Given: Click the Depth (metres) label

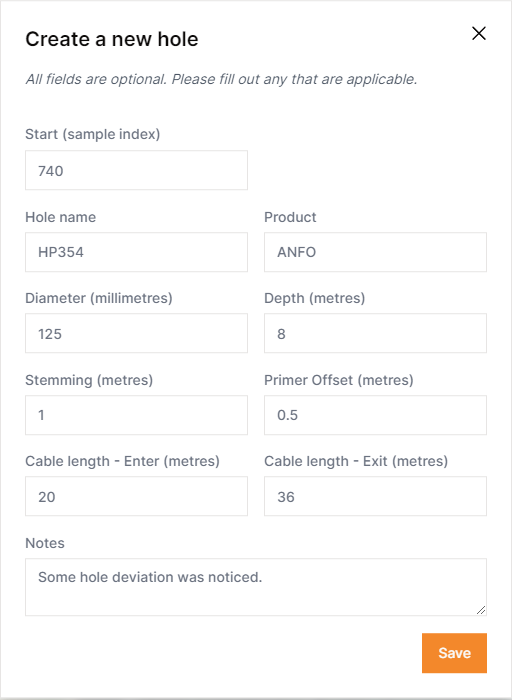Looking at the screenshot, I should click(x=315, y=298).
